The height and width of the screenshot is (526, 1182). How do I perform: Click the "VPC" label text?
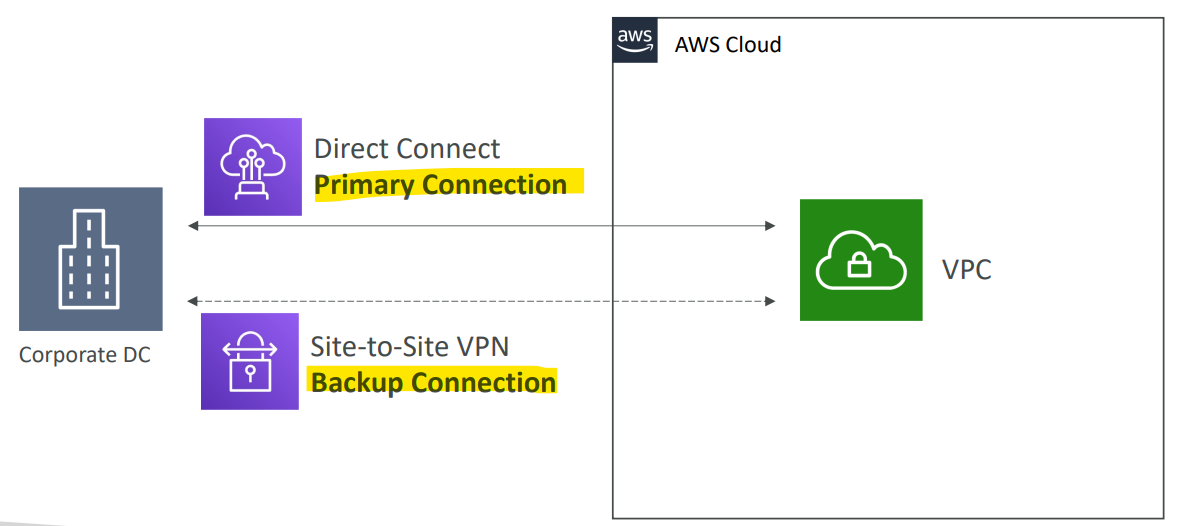pyautogui.click(x=966, y=270)
